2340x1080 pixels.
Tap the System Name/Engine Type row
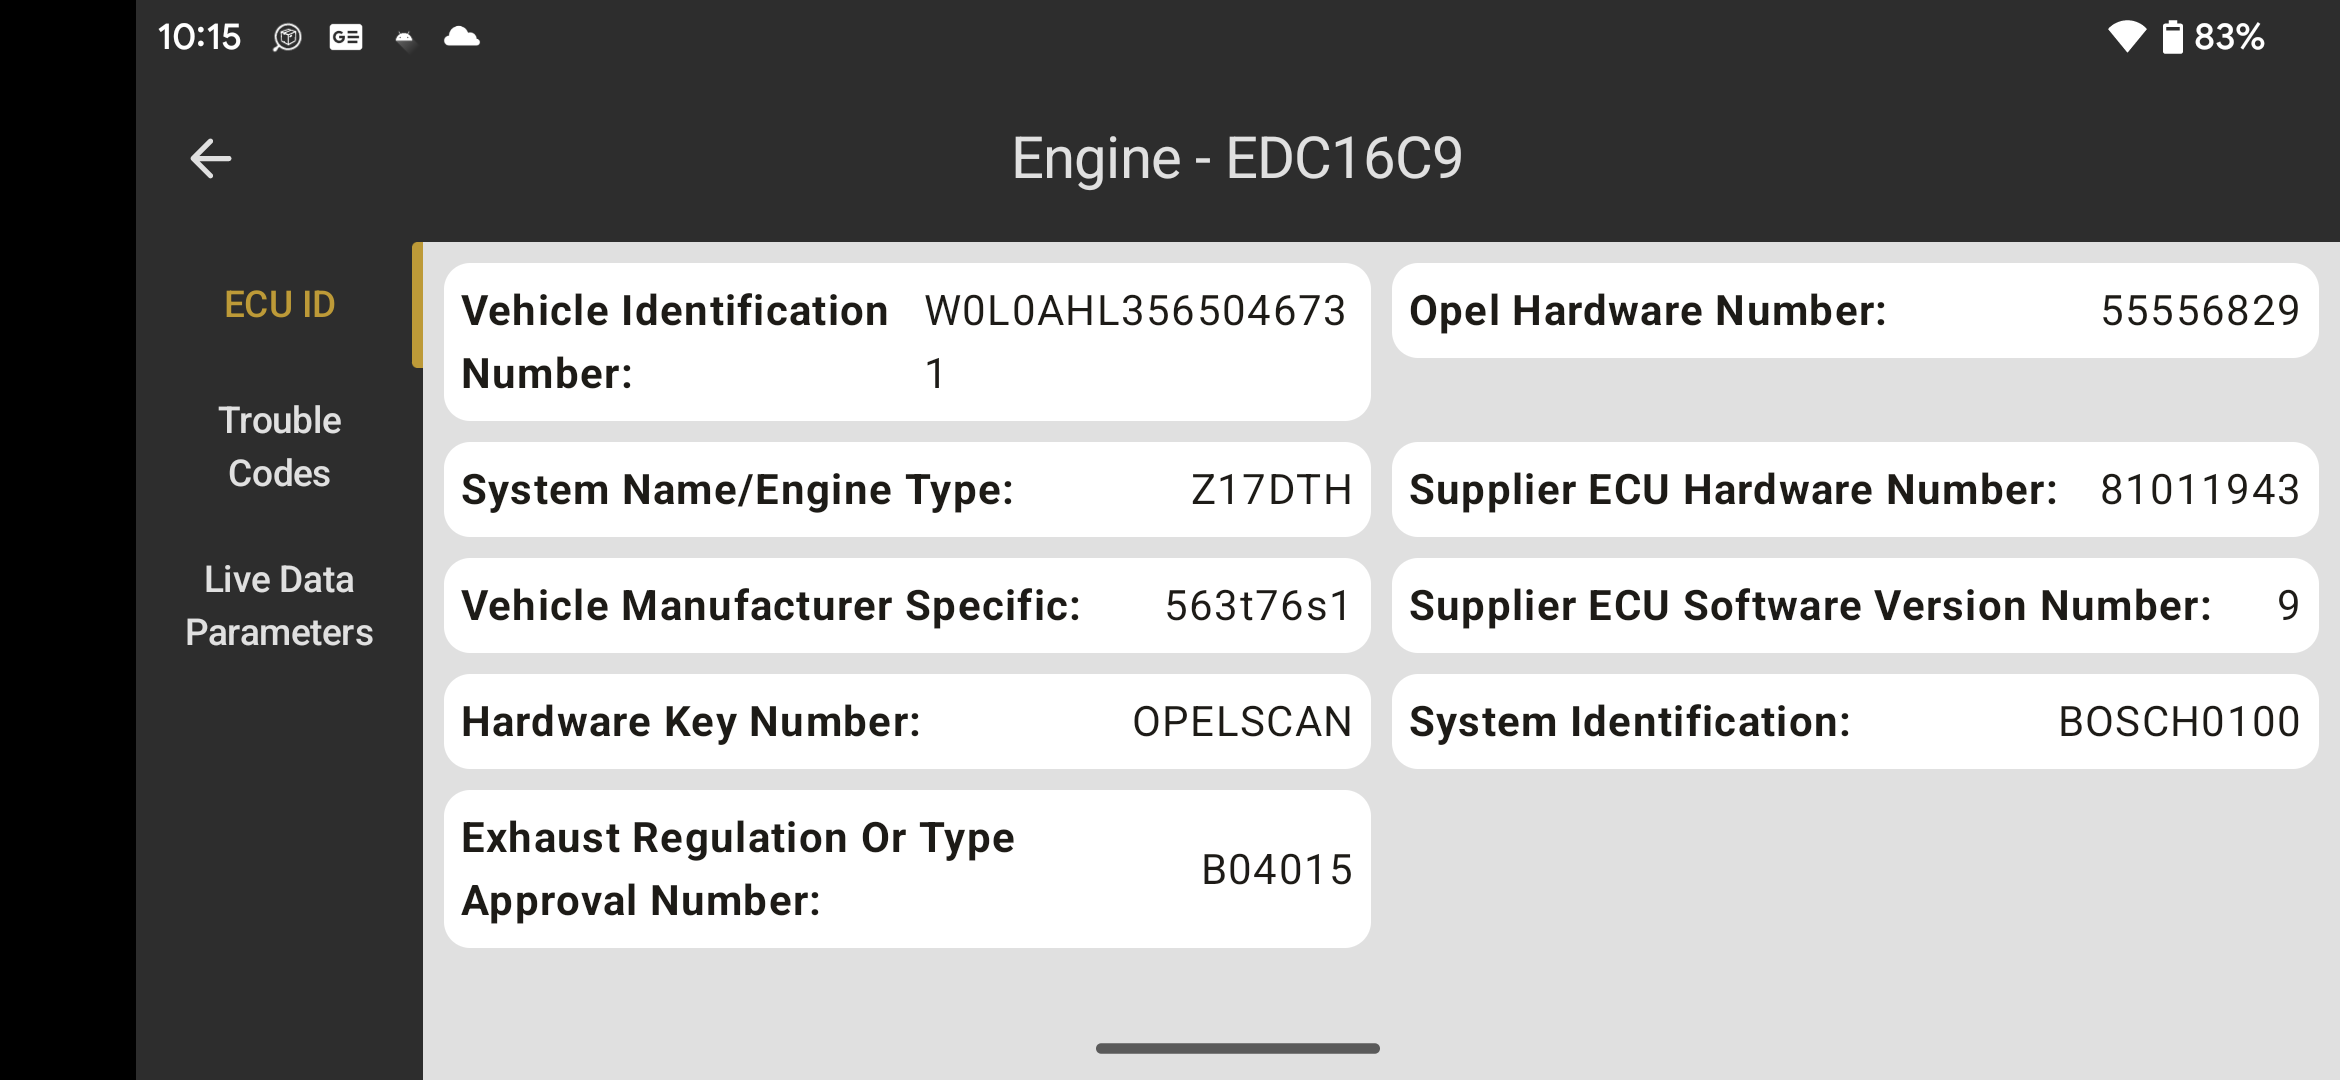click(907, 490)
